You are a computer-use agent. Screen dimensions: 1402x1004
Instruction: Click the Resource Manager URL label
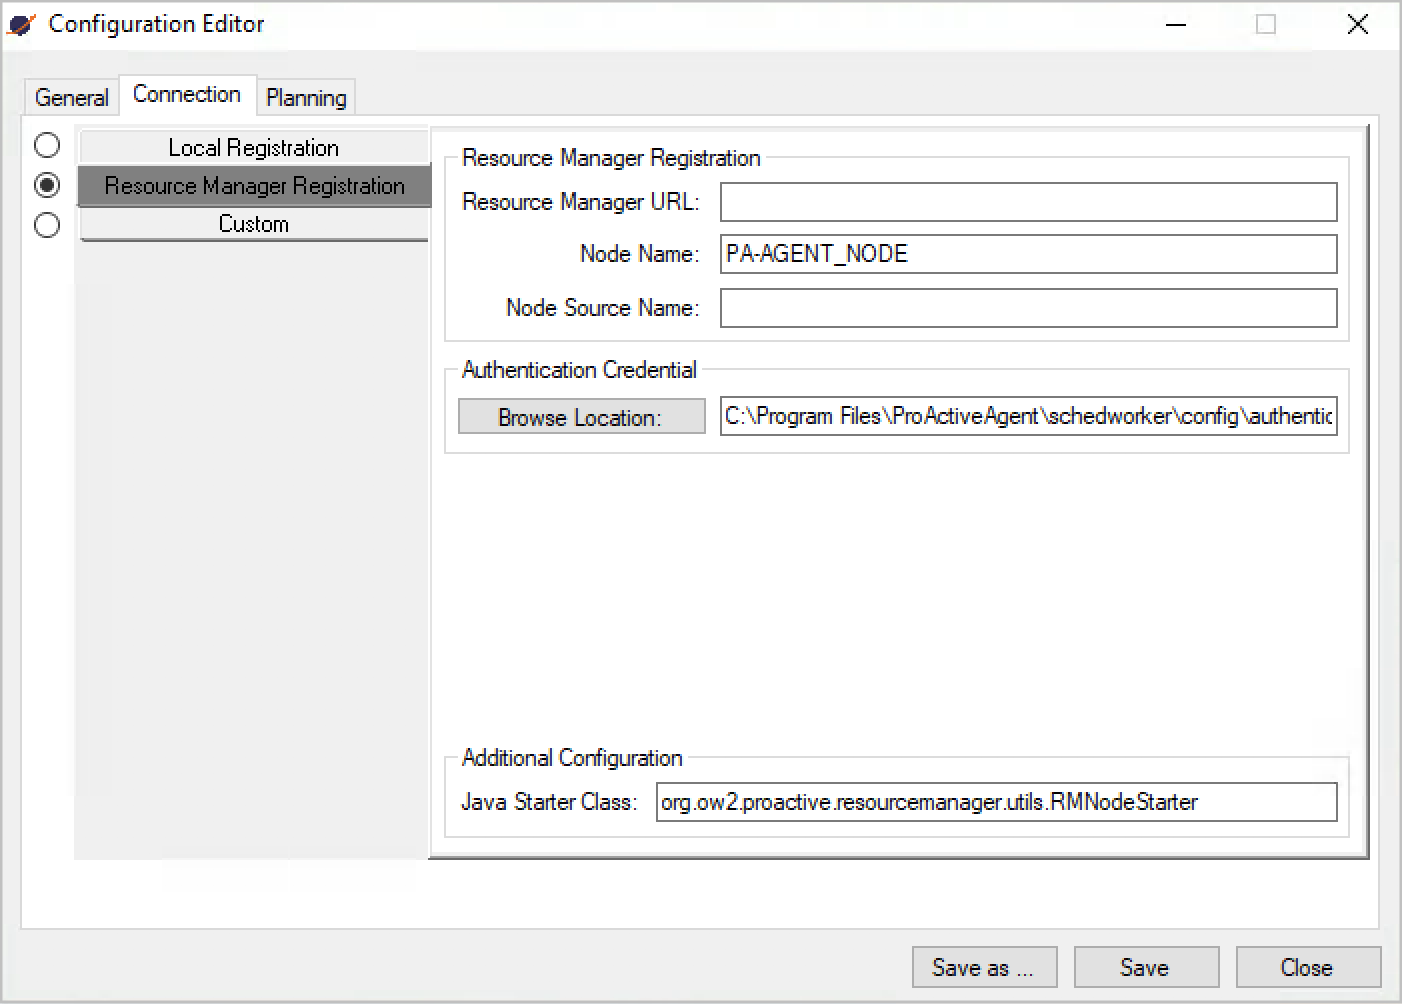point(581,202)
